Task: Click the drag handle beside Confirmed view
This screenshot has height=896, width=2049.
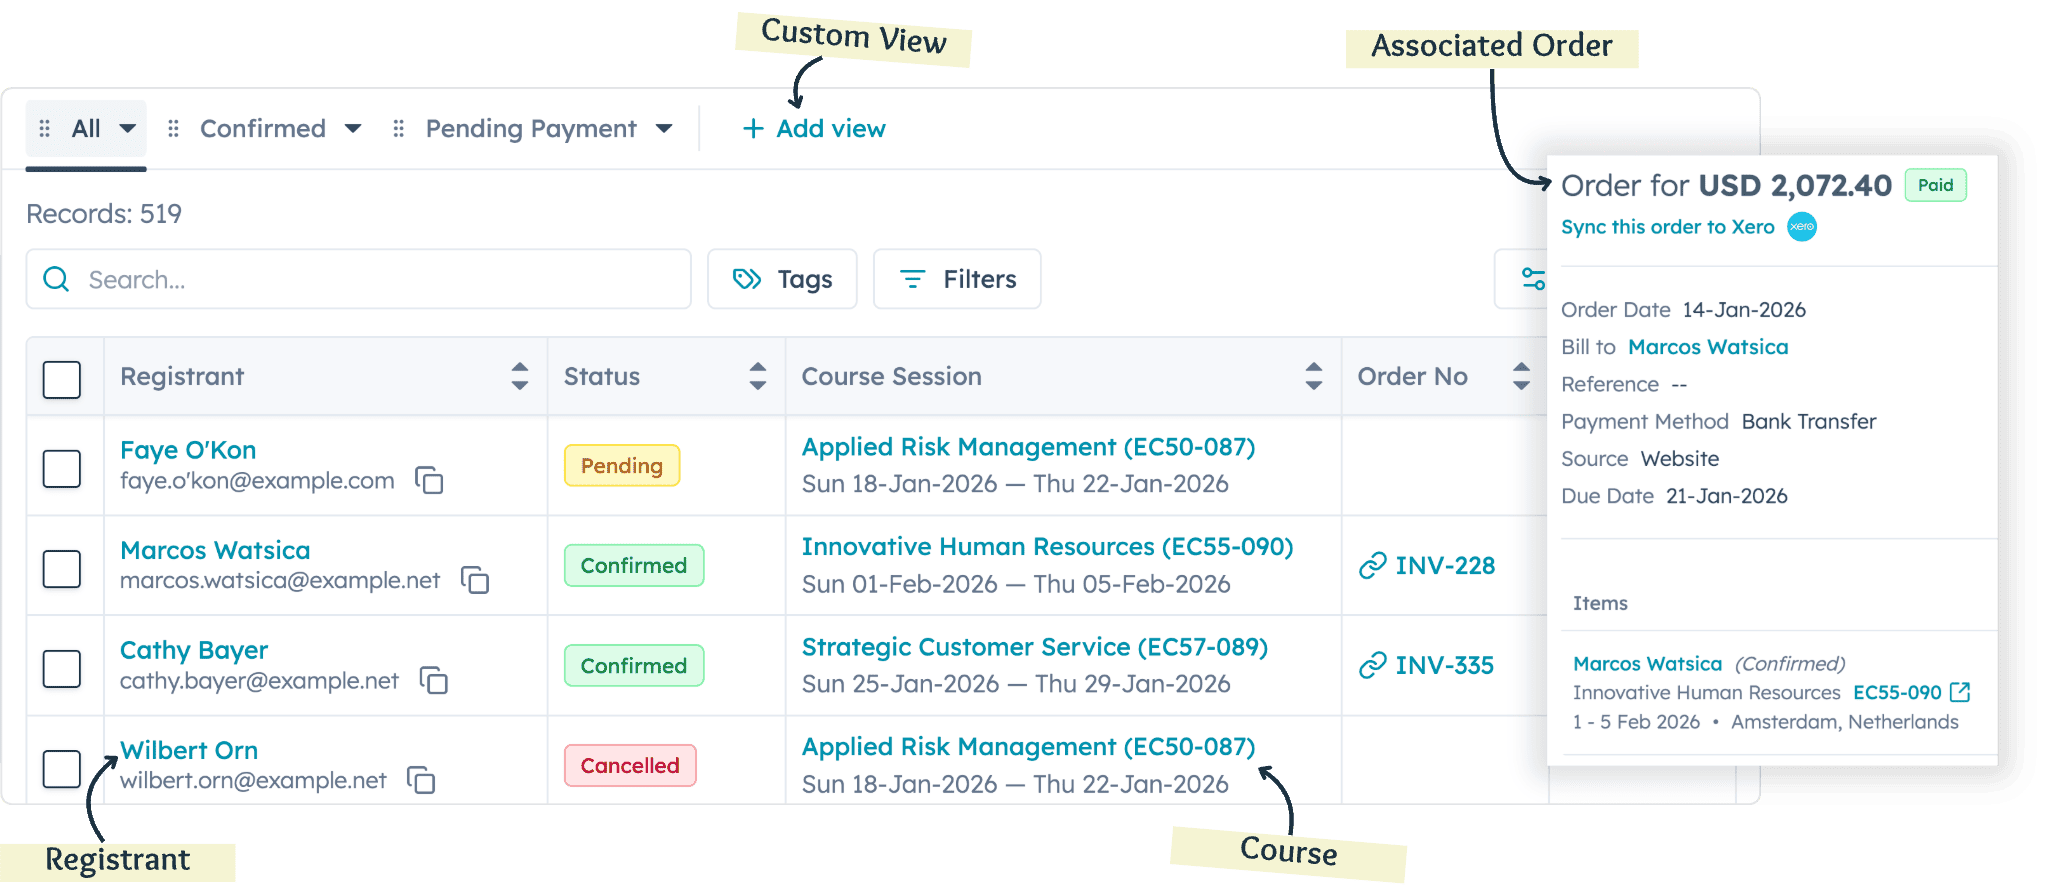Action: tap(174, 129)
